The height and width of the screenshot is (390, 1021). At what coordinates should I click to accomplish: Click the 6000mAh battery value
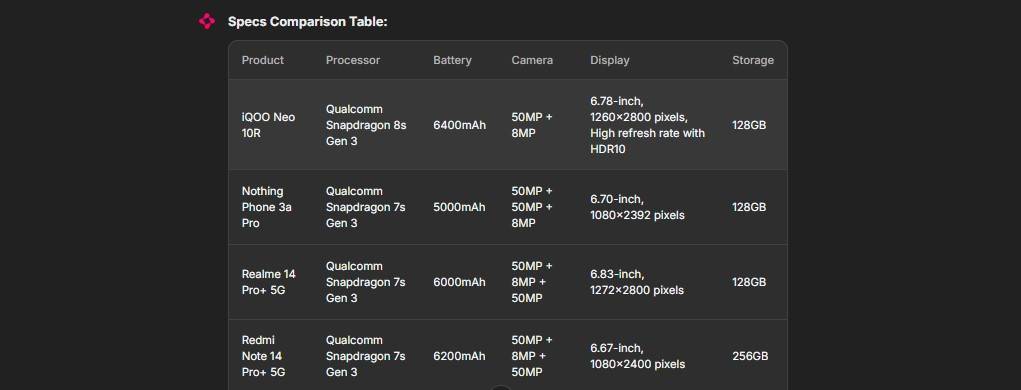[x=459, y=282]
